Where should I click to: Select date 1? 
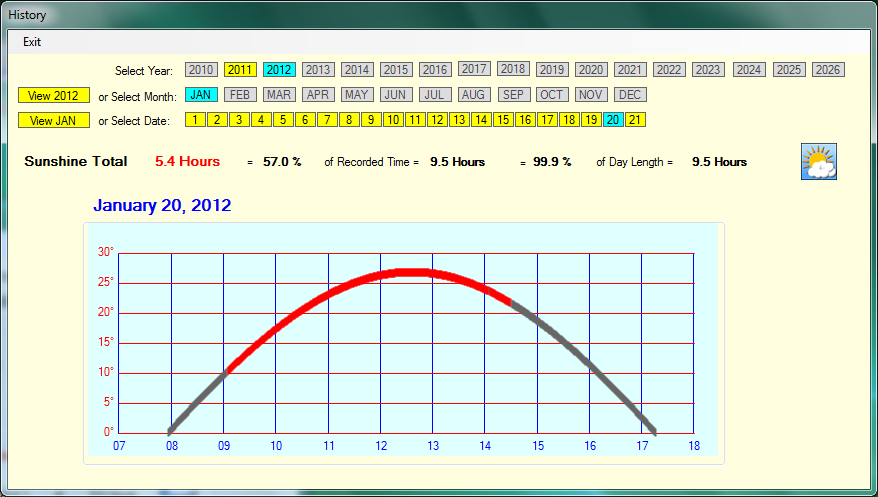point(195,120)
